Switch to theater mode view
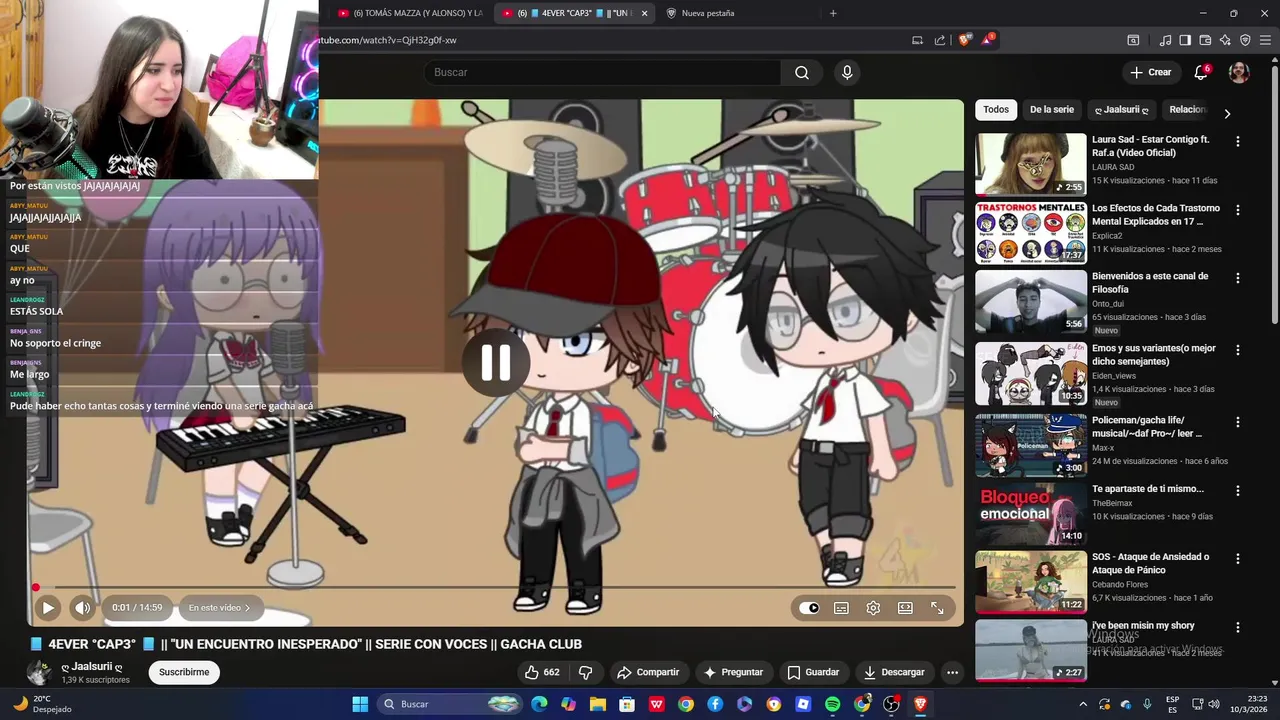 (905, 608)
